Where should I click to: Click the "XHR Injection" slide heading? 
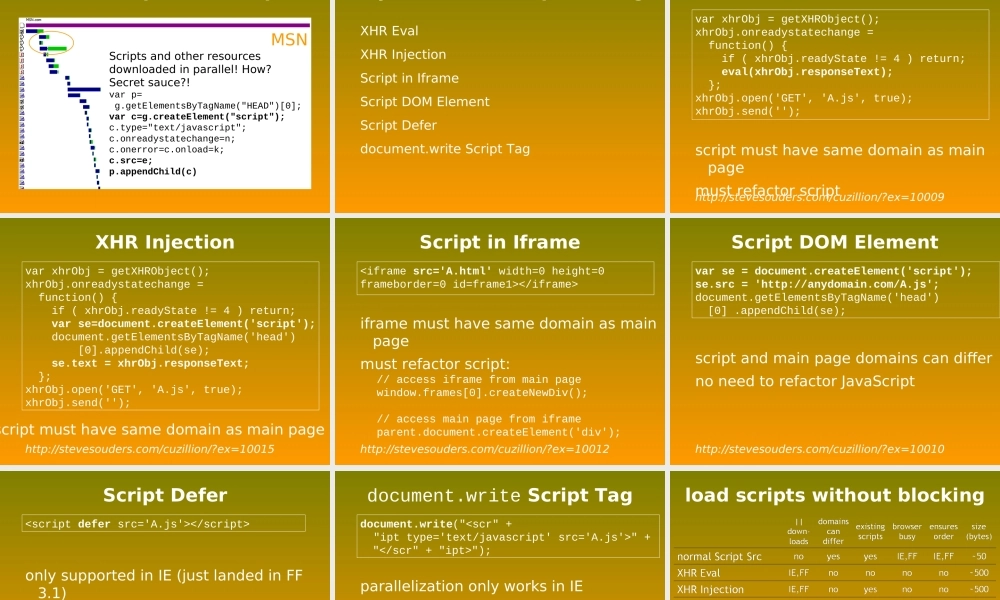click(x=165, y=242)
